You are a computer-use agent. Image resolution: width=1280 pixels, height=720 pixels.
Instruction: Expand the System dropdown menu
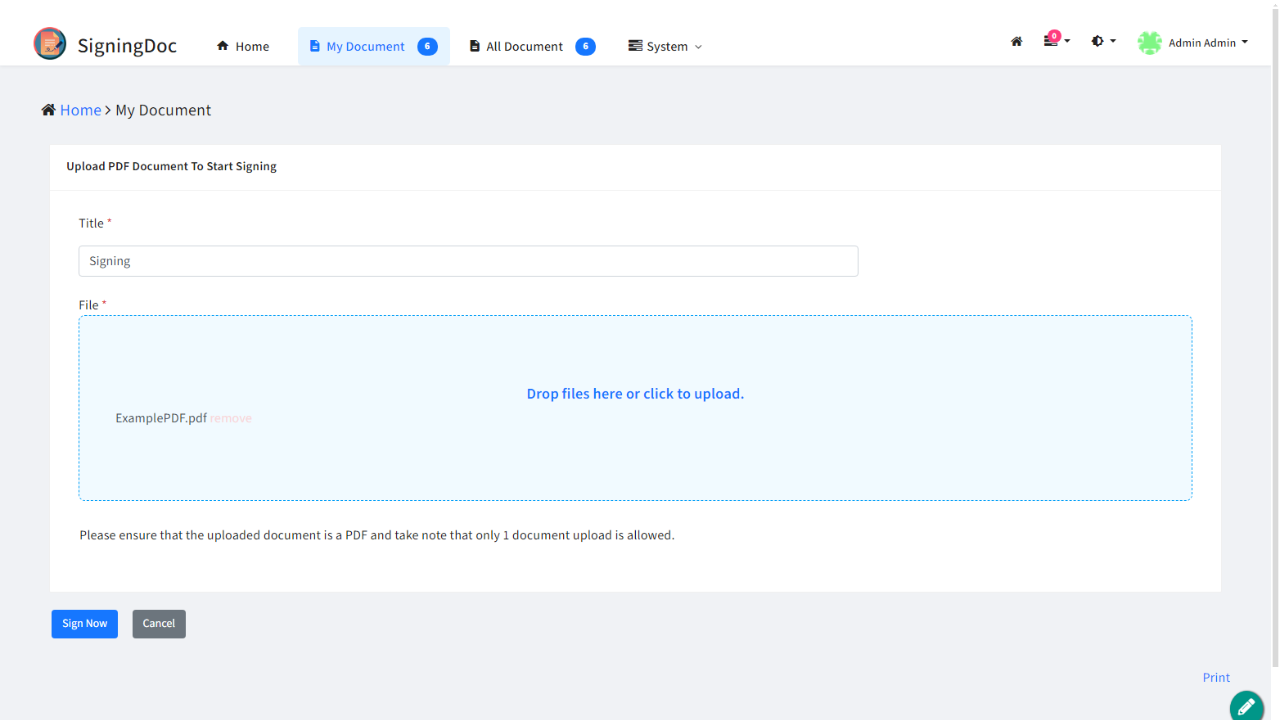[665, 46]
